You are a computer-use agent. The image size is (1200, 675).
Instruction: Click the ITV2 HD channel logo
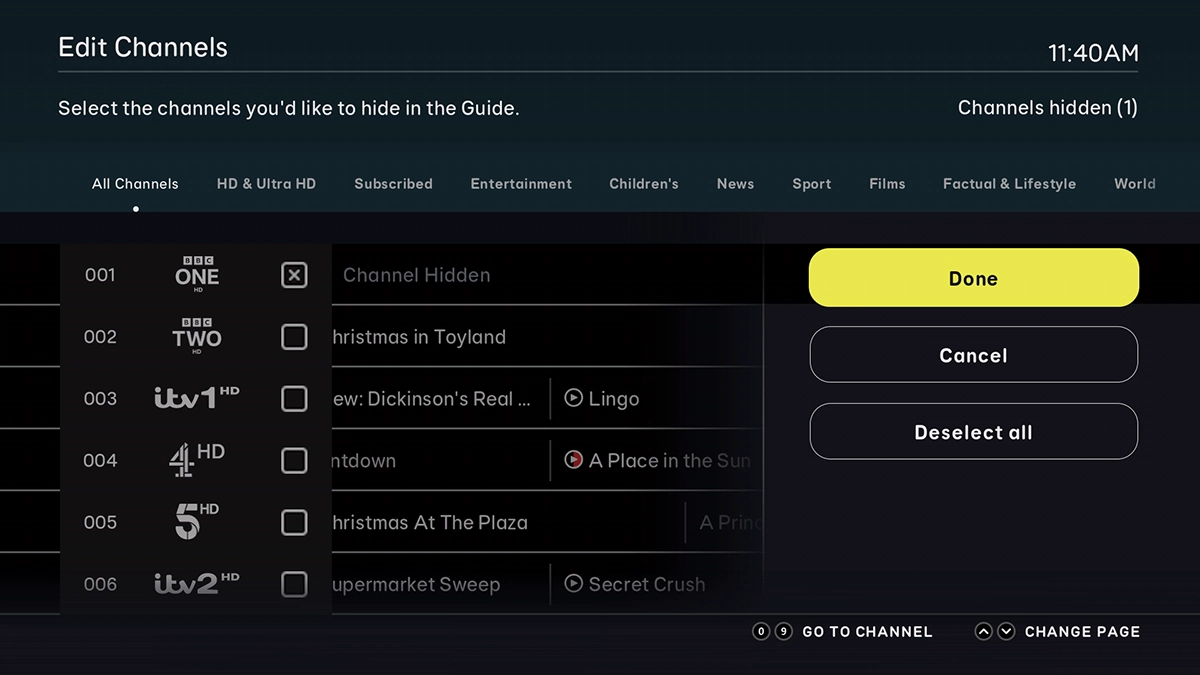pyautogui.click(x=196, y=583)
